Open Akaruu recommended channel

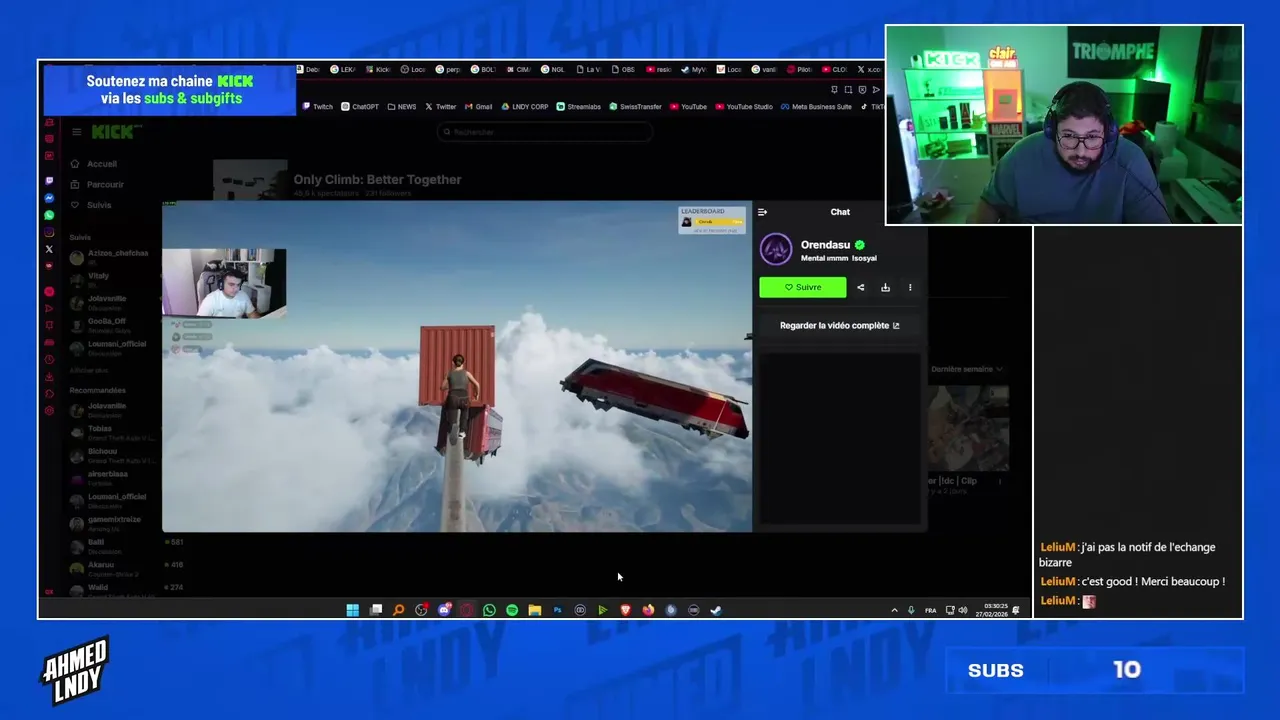coord(110,568)
